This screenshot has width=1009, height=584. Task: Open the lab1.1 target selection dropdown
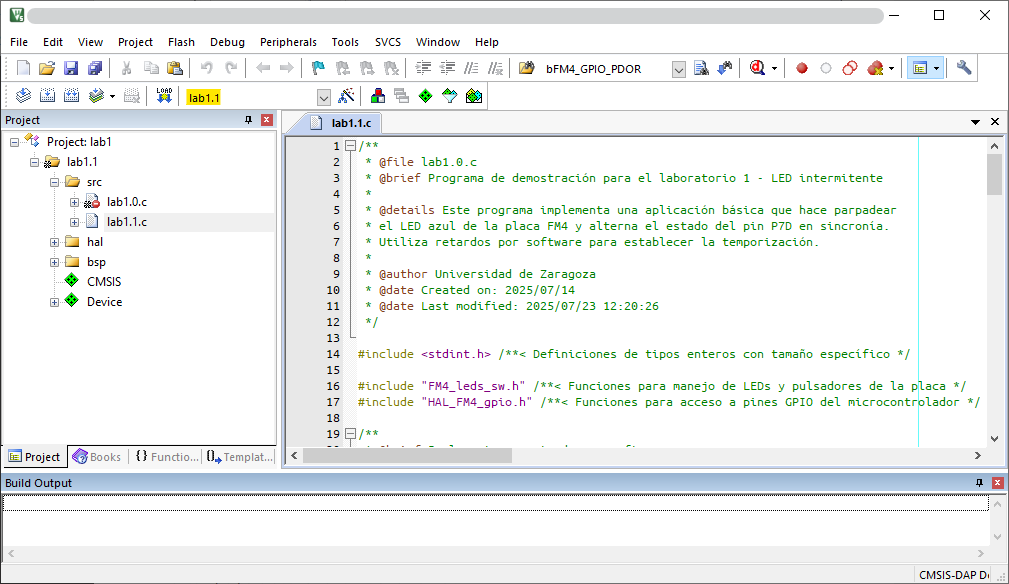pos(323,98)
